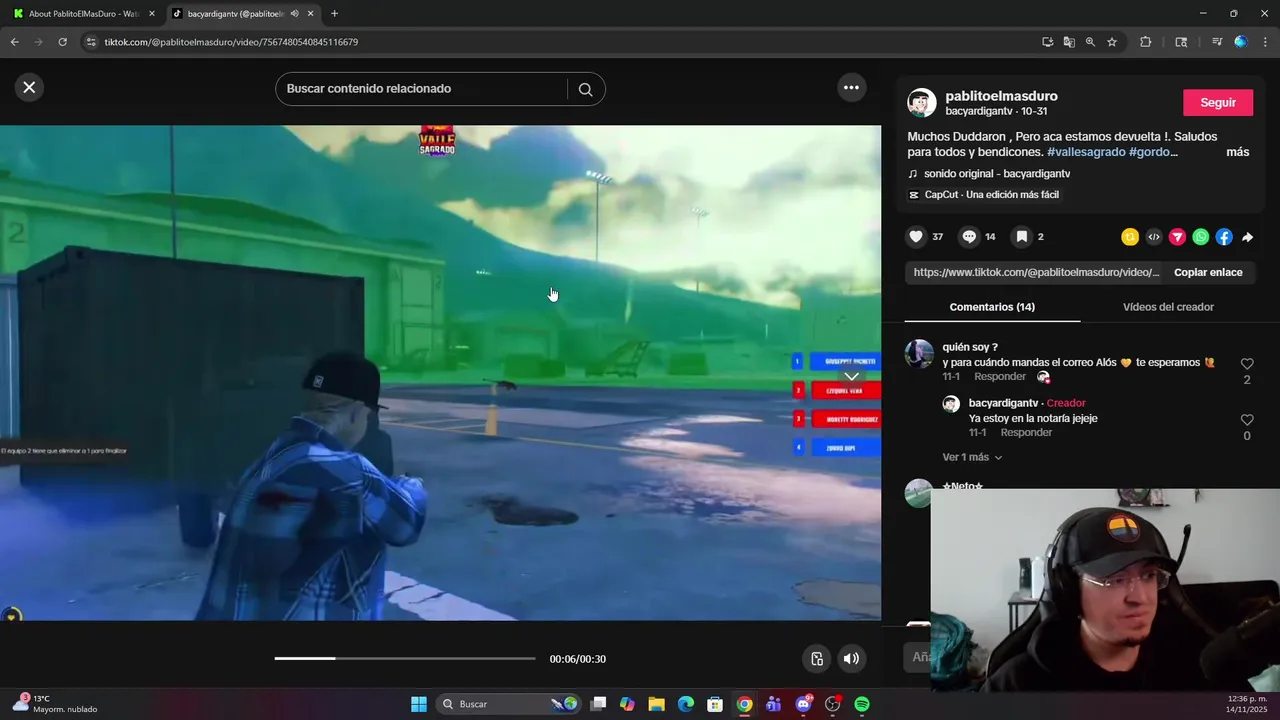The image size is (1280, 720).
Task: Go to next video with down chevron
Action: [x=851, y=377]
